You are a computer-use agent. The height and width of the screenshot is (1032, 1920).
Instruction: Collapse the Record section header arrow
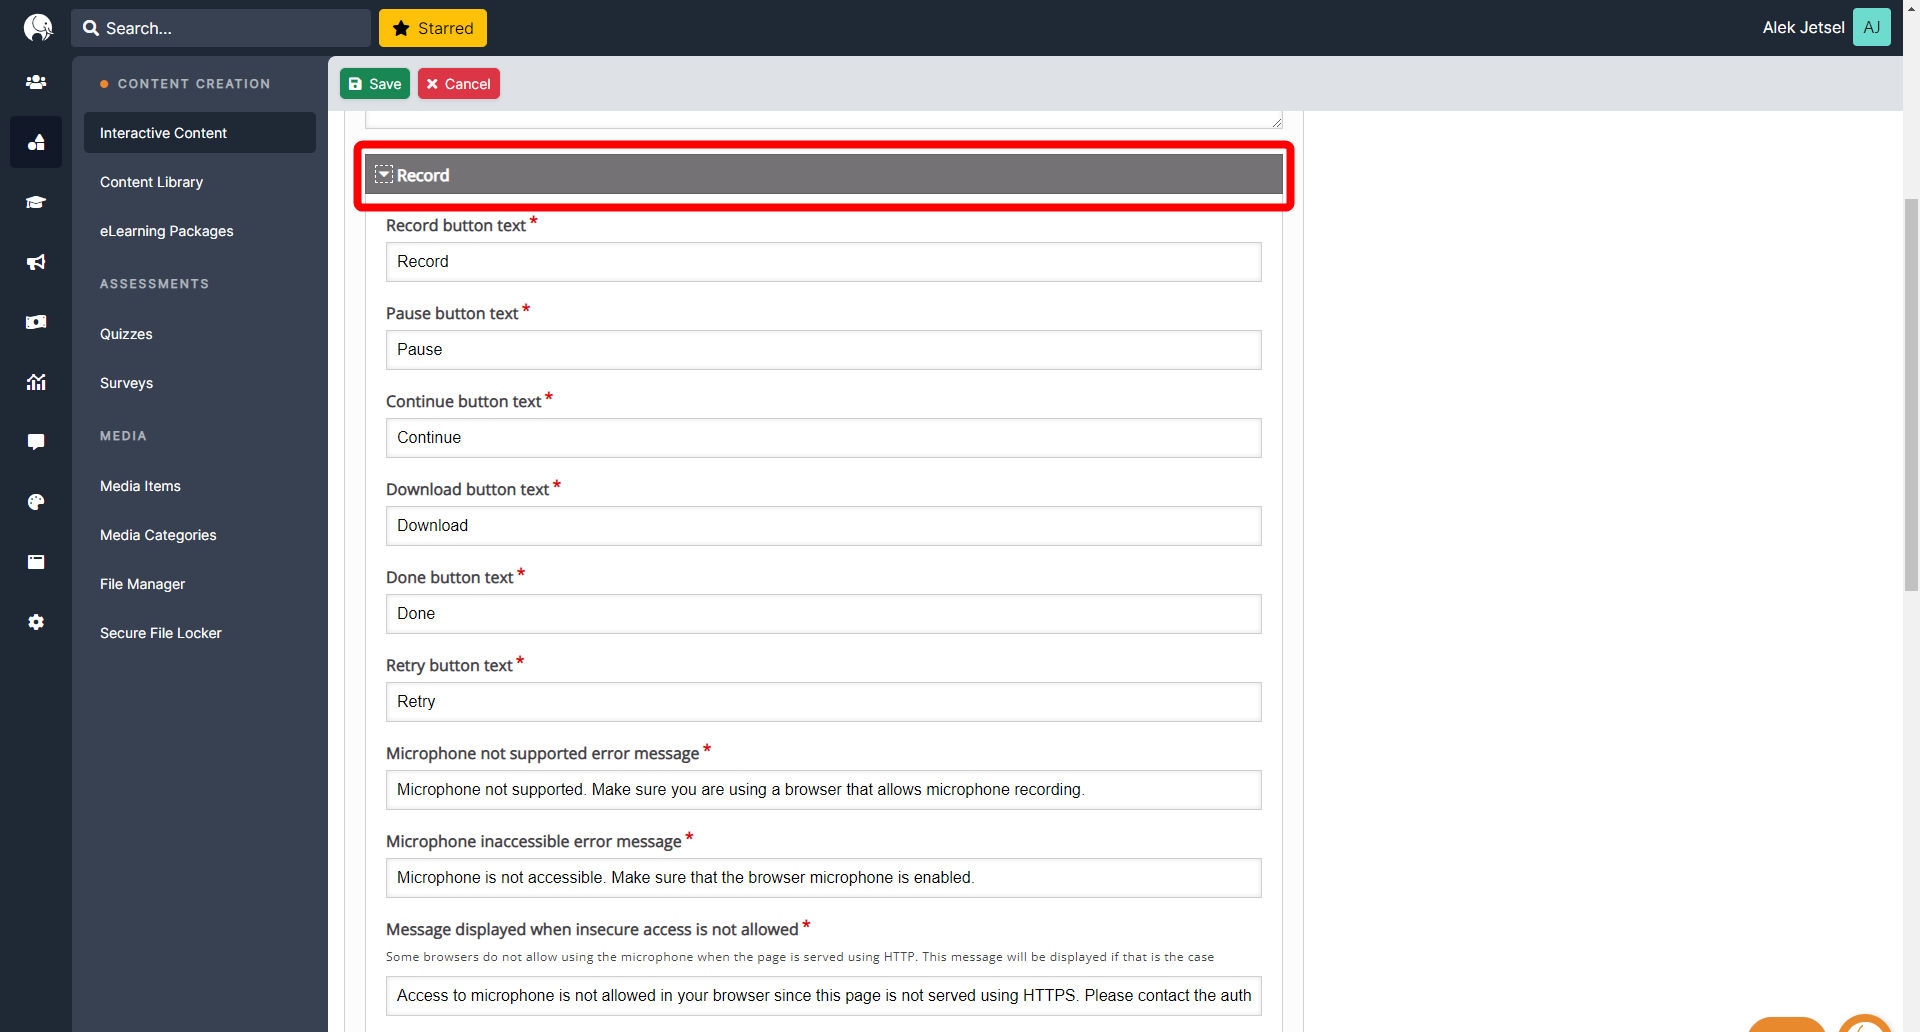pos(384,175)
